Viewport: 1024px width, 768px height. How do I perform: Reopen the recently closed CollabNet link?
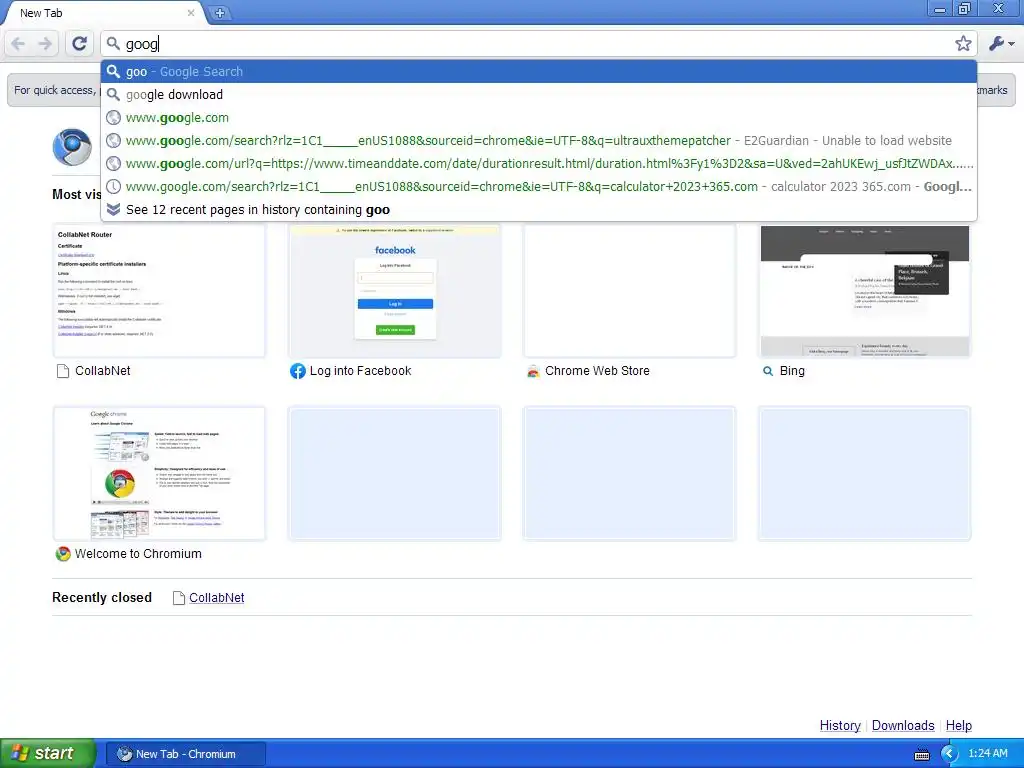pyautogui.click(x=216, y=598)
